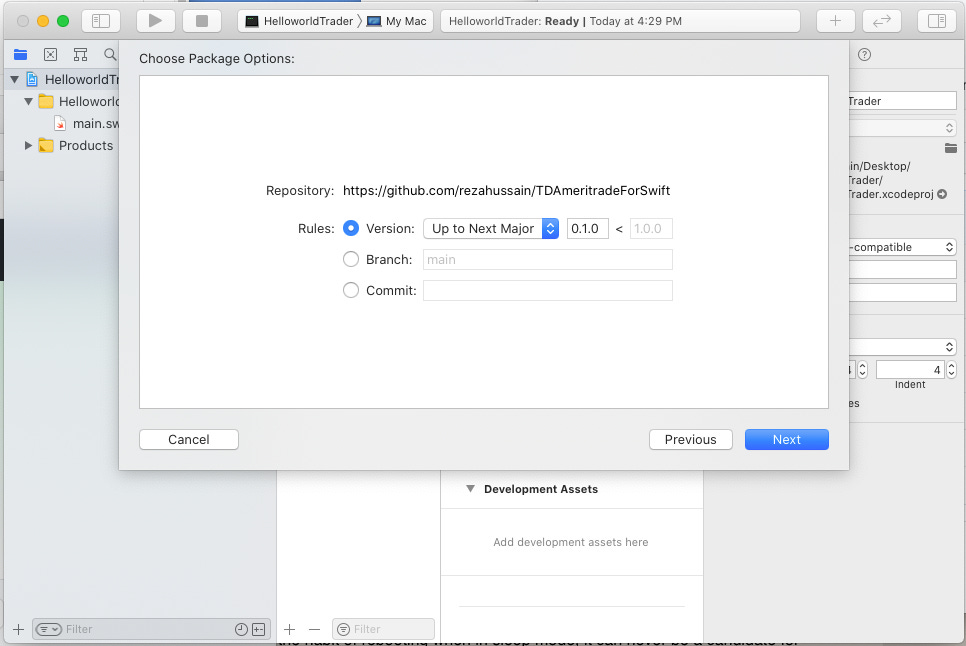Select the Version rule radio button
This screenshot has height=646, width=966.
(351, 228)
